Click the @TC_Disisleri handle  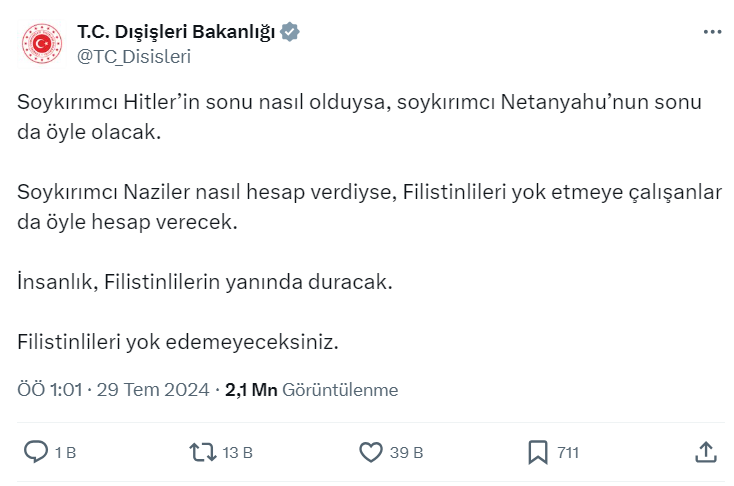134,57
